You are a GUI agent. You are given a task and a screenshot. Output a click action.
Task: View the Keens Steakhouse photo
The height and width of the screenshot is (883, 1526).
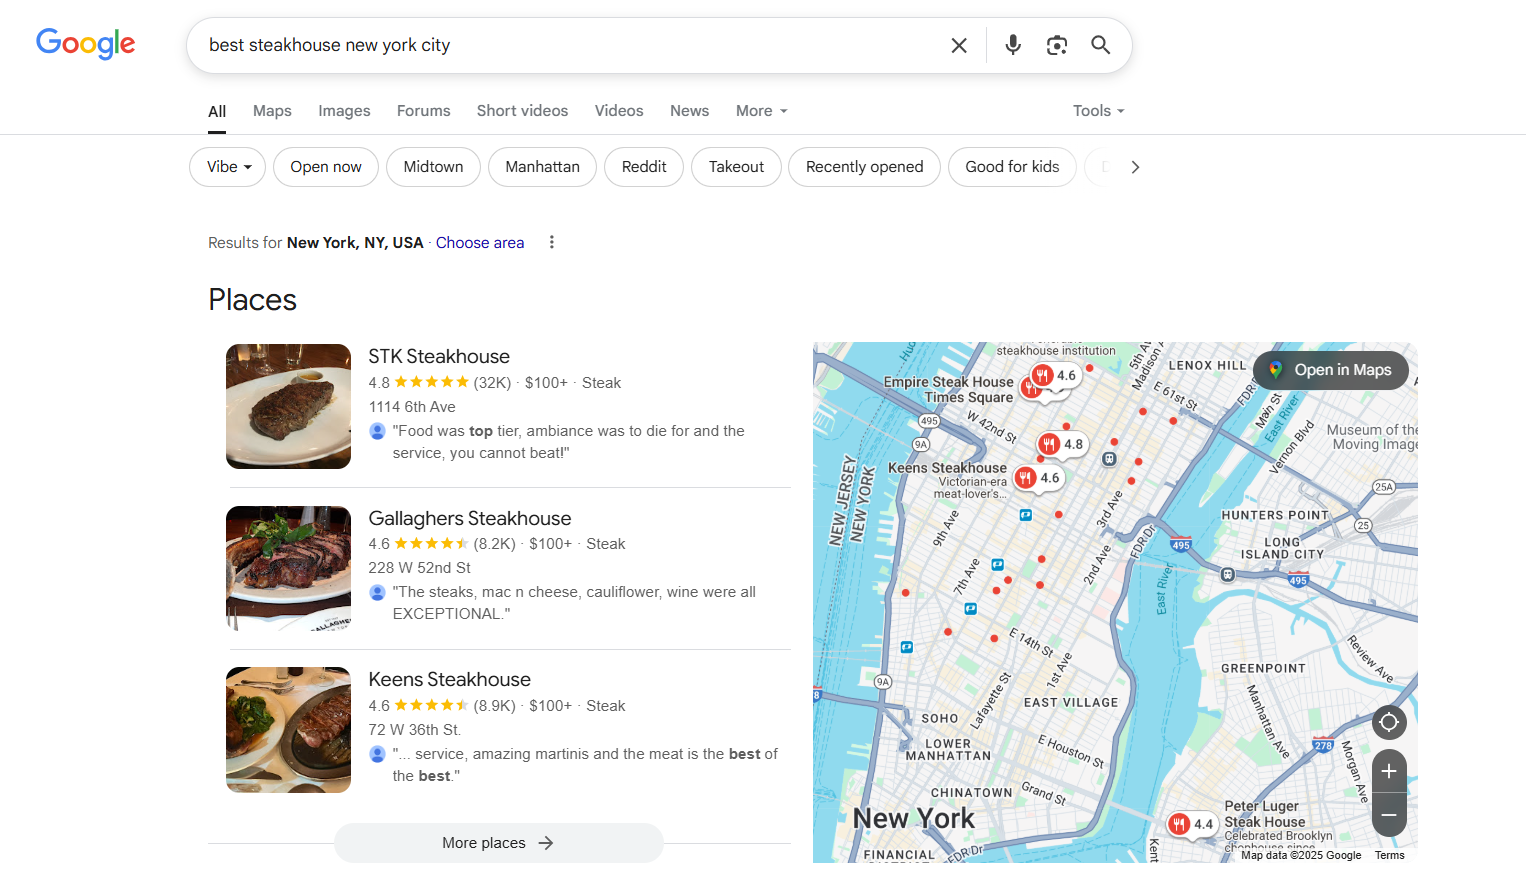click(x=288, y=730)
